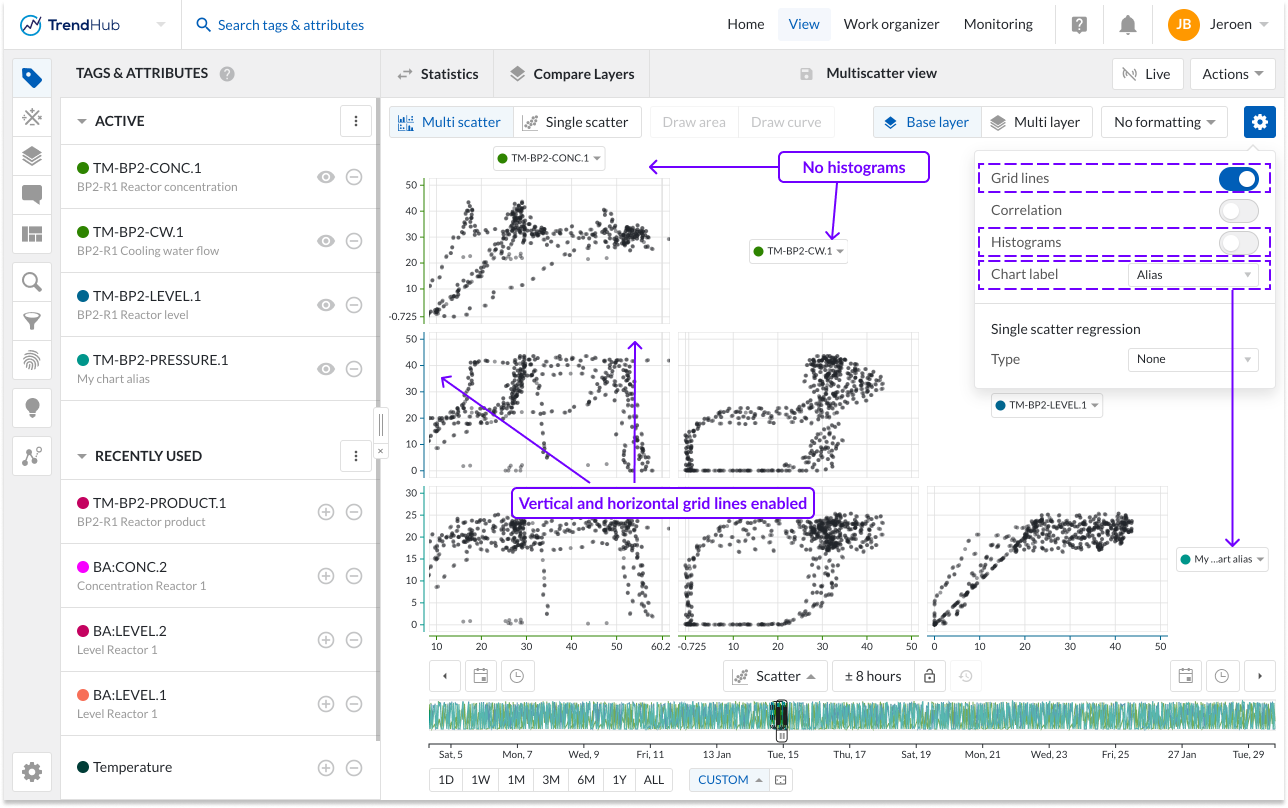The height and width of the screenshot is (808, 1288).
Task: Click the lightbulb icon in left sidebar
Action: (32, 407)
